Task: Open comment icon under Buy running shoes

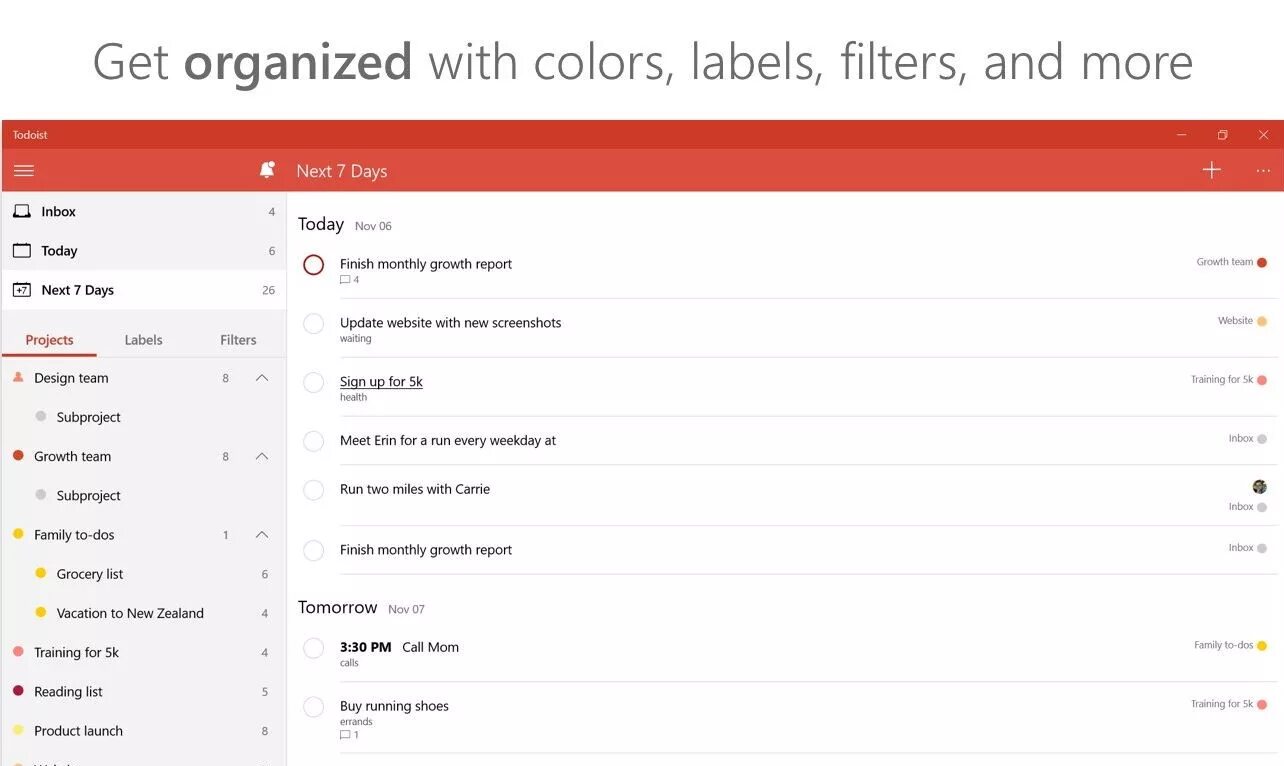Action: [x=346, y=735]
